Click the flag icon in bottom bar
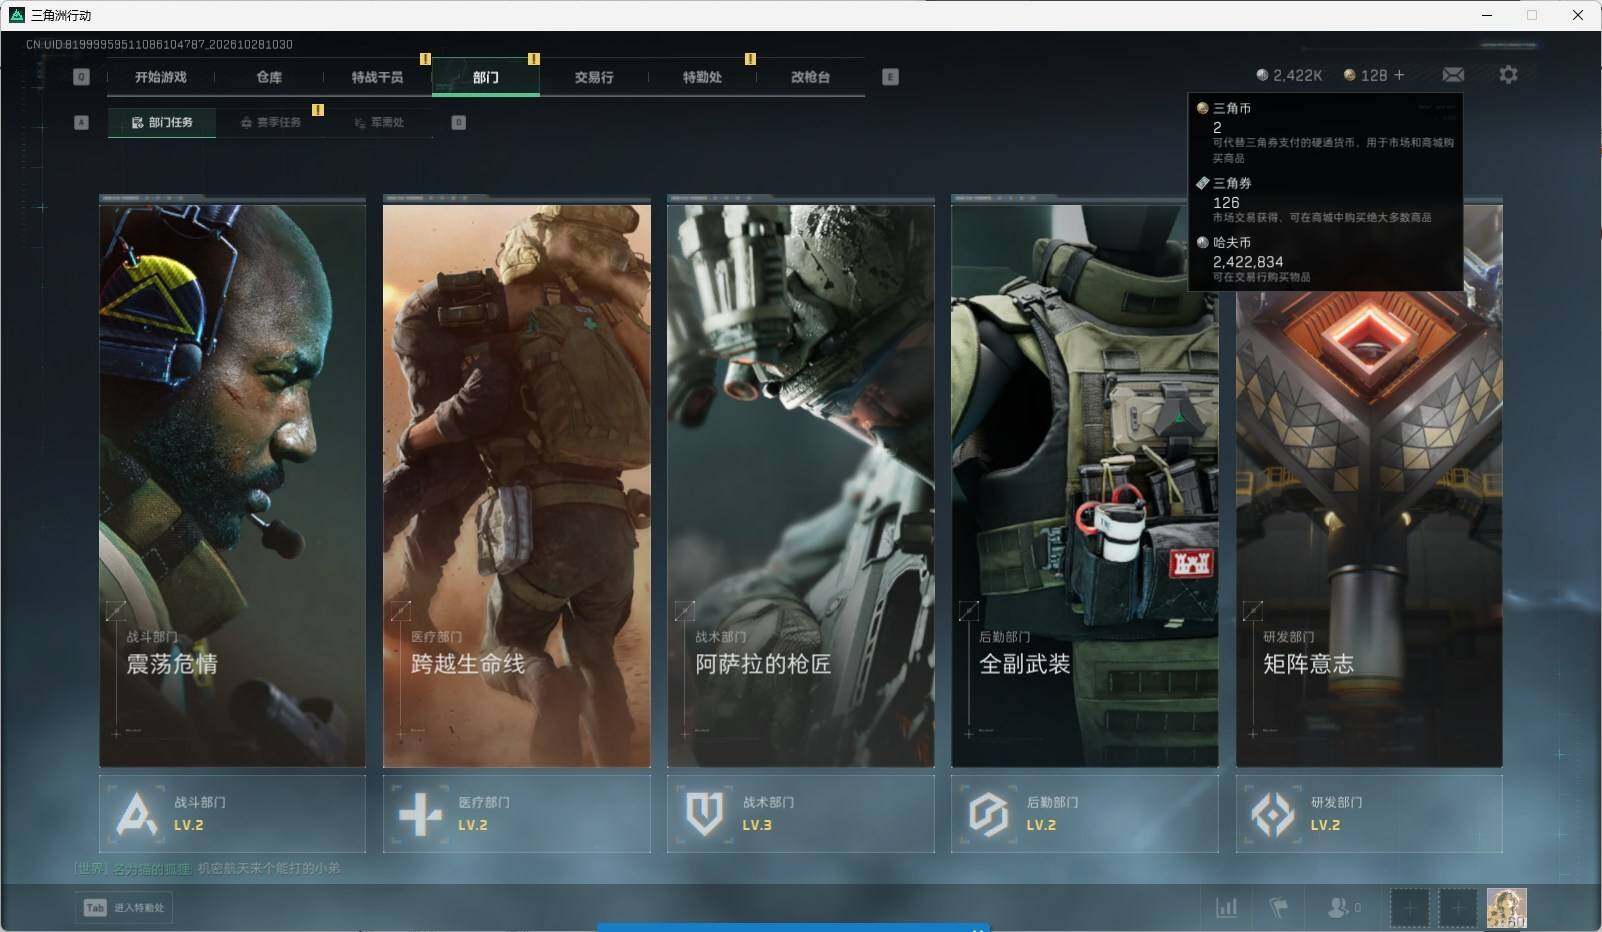This screenshot has width=1602, height=932. (1278, 908)
